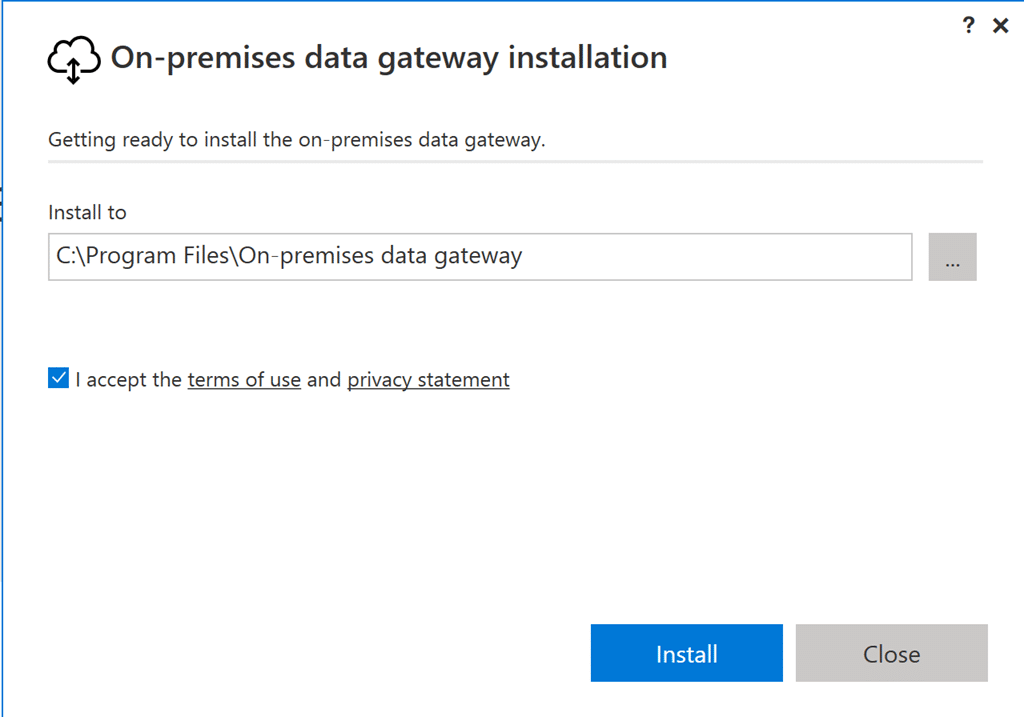This screenshot has height=717, width=1024.
Task: Uncheck the accept terms checkbox
Action: click(58, 379)
